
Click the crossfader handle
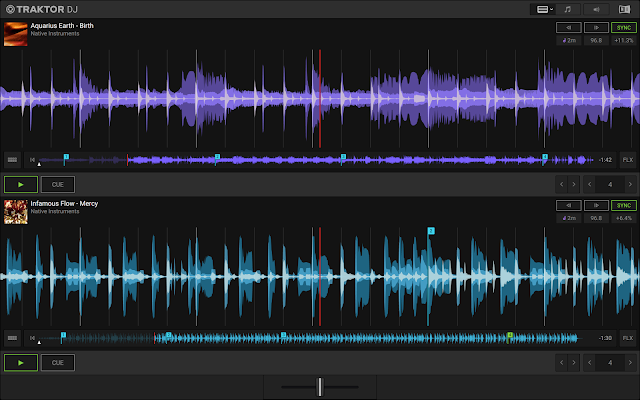coord(320,387)
